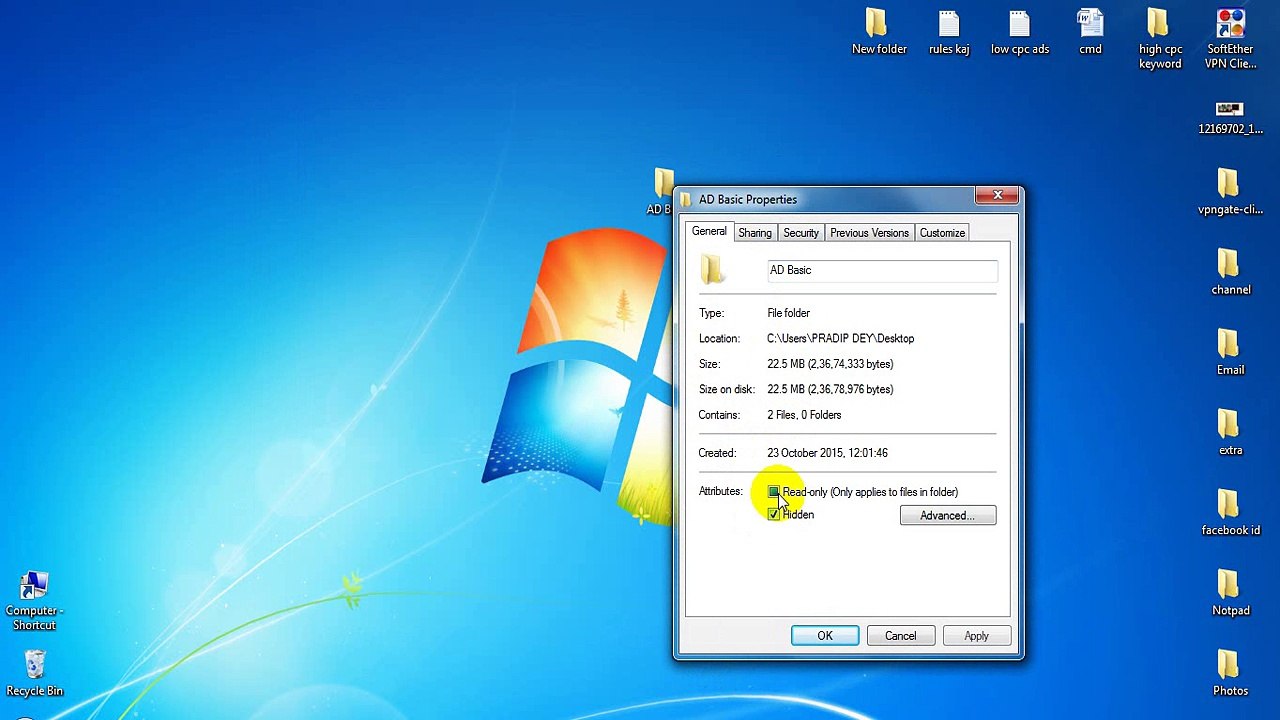The image size is (1280, 720).
Task: Click the '2 Files, 0 Folders' text
Action: point(804,415)
